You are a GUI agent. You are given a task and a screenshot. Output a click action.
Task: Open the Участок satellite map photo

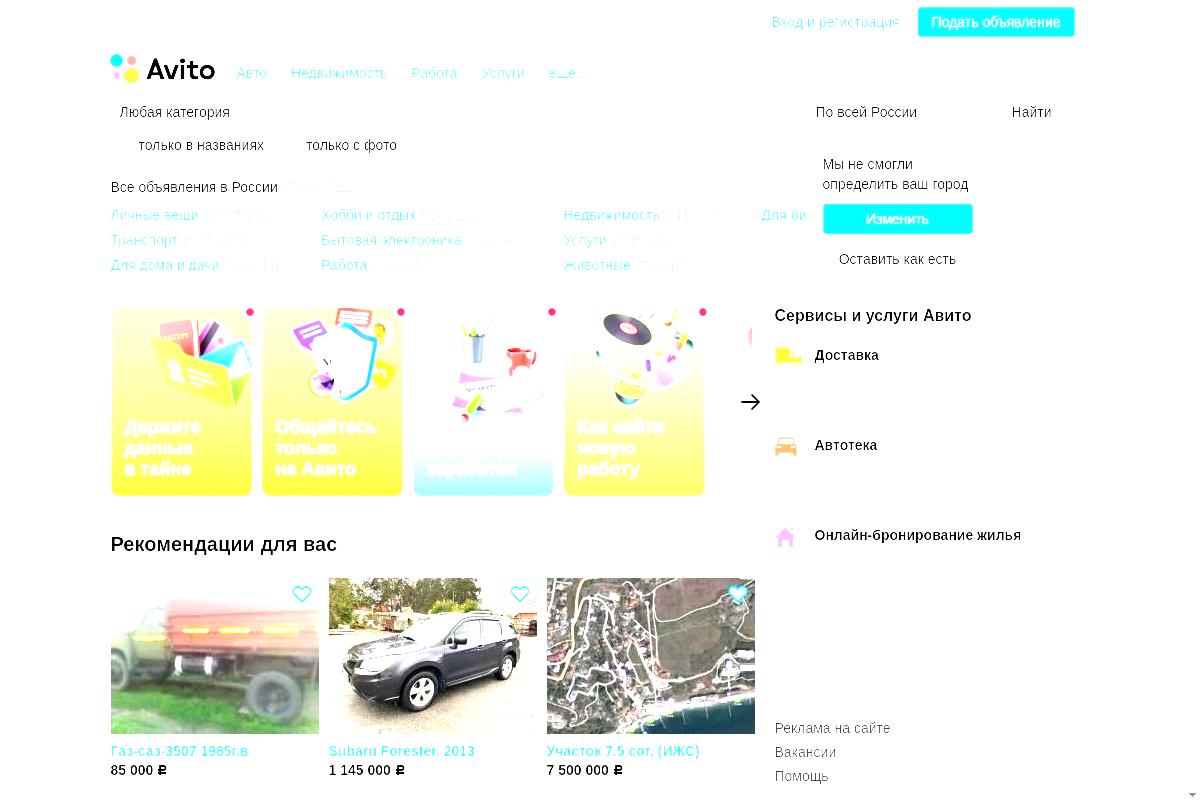tap(651, 656)
